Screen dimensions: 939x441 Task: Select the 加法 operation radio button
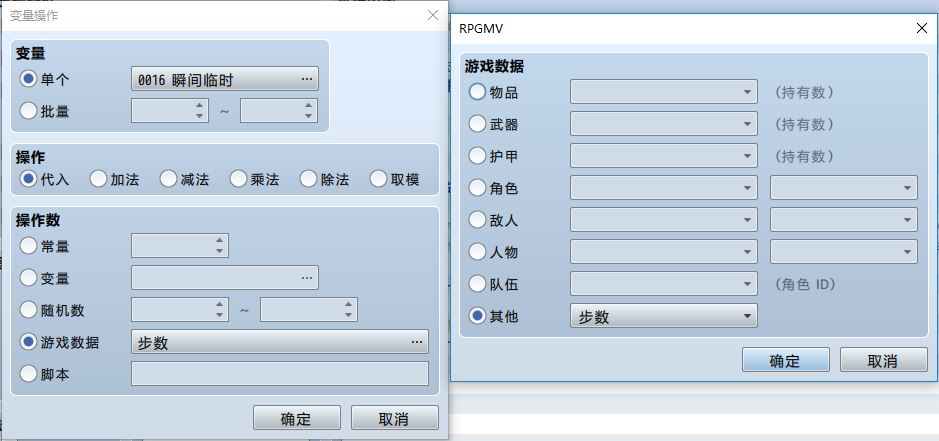(x=98, y=179)
